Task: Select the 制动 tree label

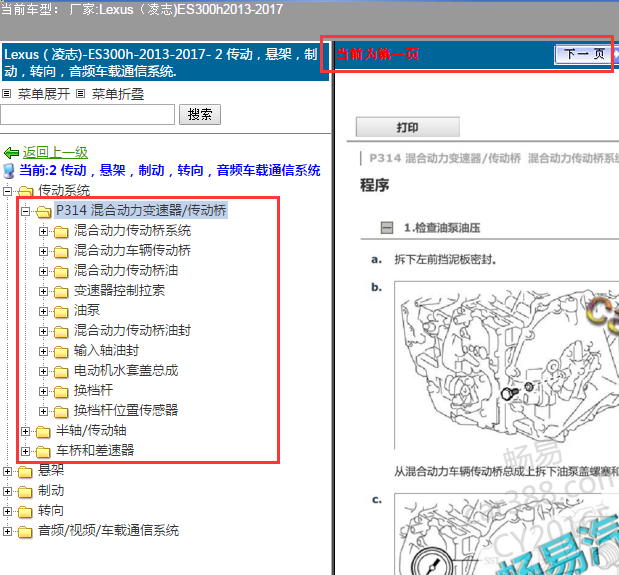Action: [x=51, y=491]
